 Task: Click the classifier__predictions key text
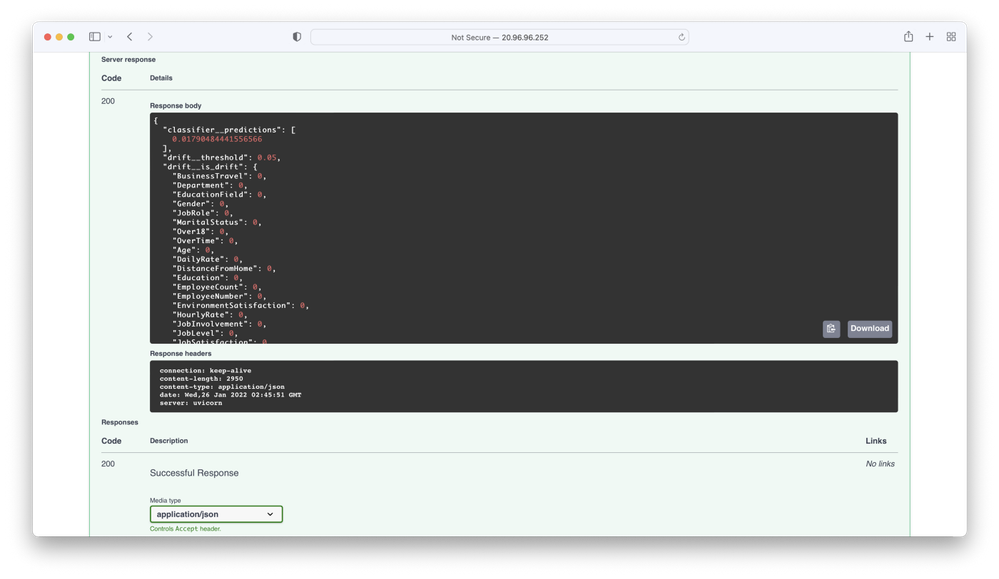click(x=222, y=130)
